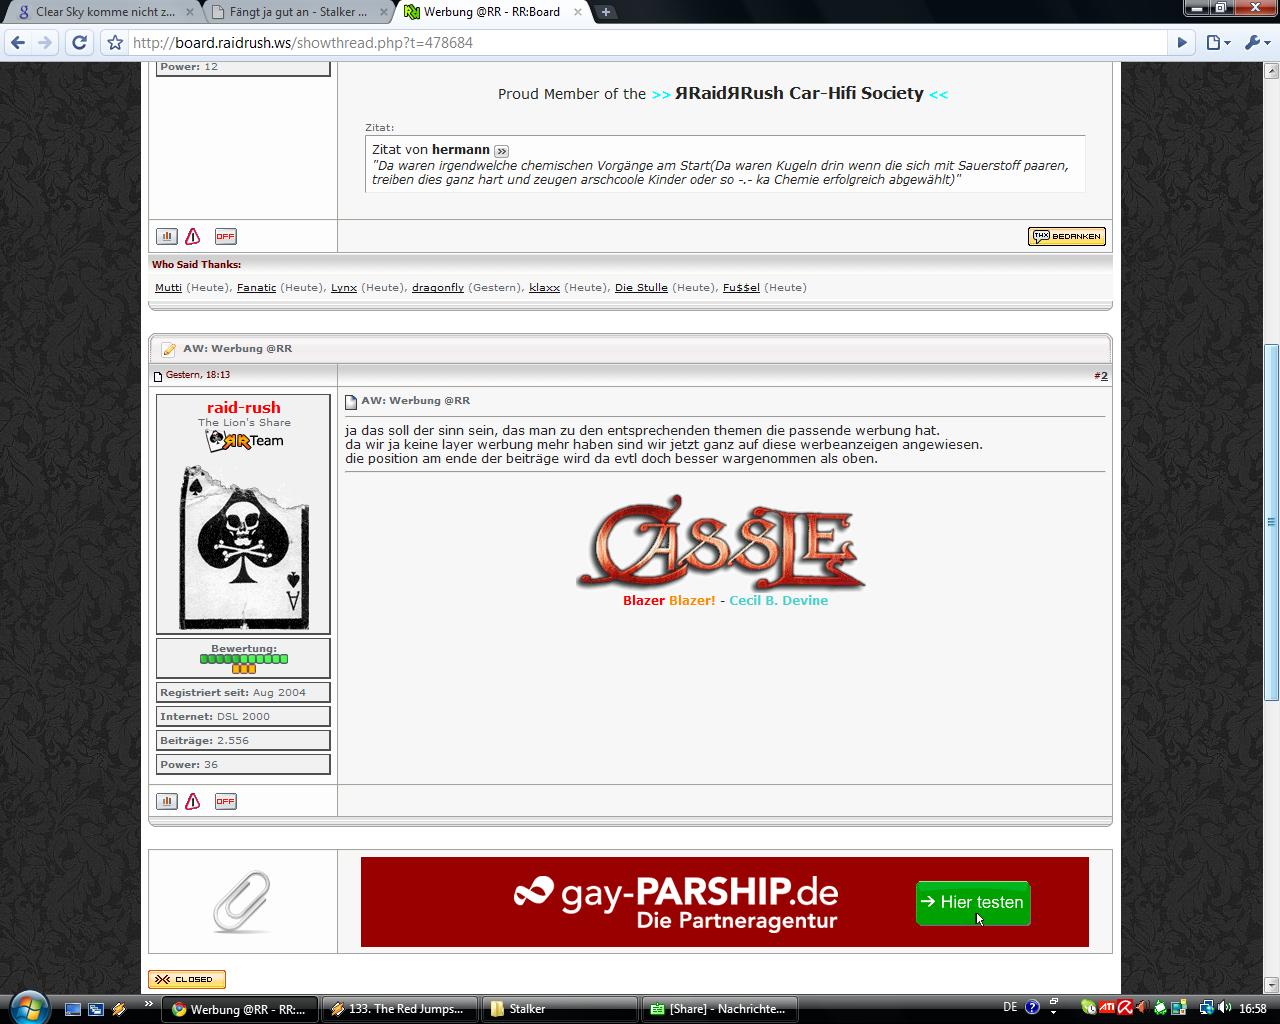This screenshot has height=1024, width=1280.
Task: Bookmark this page with the star icon
Action: tap(115, 43)
